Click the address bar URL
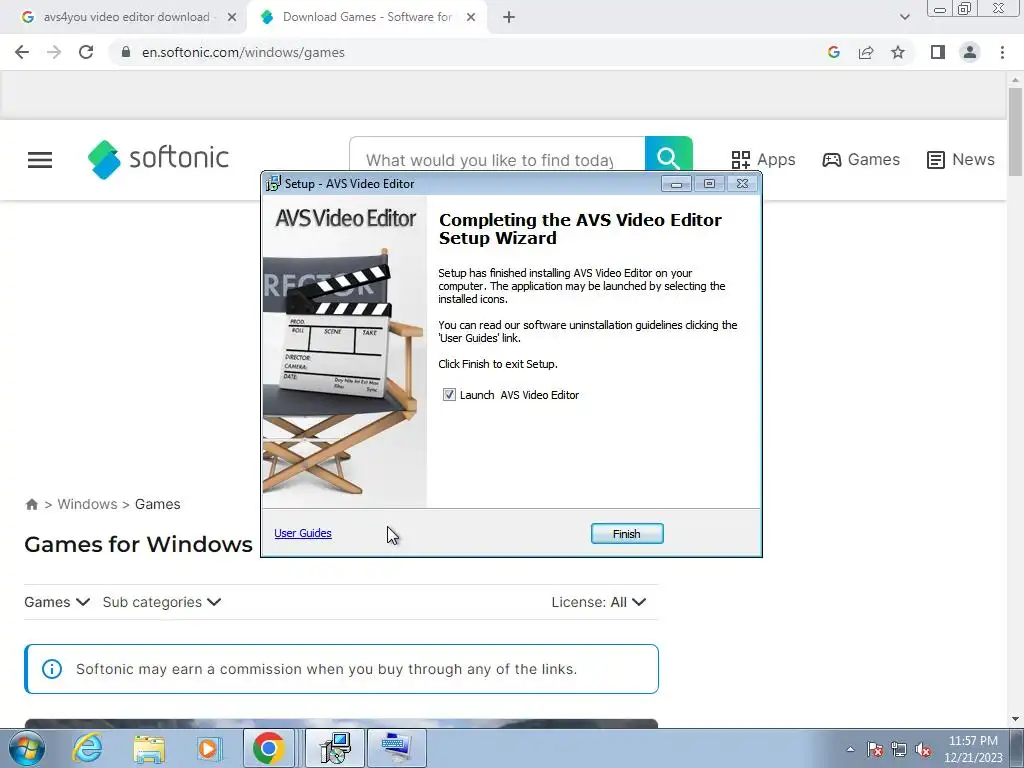1024x768 pixels. [x=243, y=52]
